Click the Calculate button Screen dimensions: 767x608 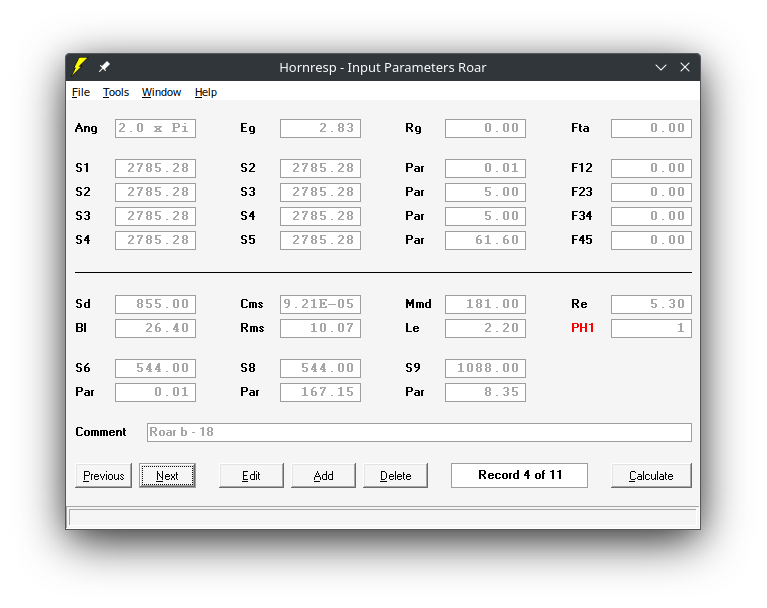click(651, 475)
